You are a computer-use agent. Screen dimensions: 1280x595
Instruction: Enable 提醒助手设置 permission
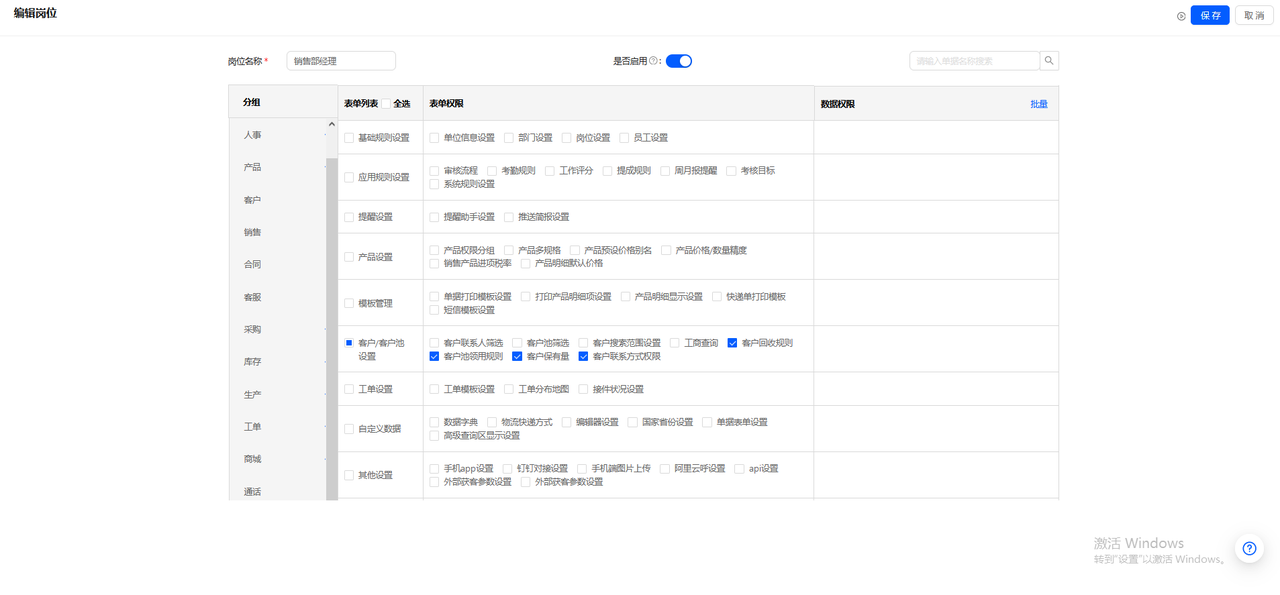tap(434, 217)
